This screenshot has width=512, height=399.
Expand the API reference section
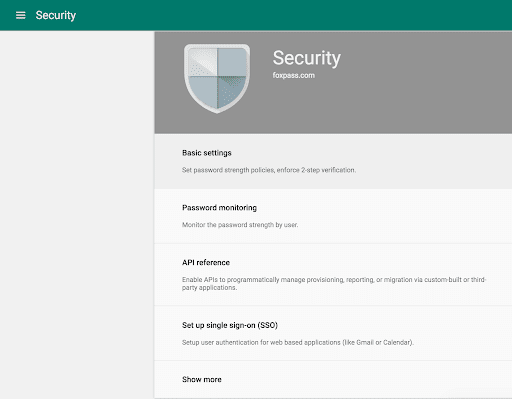(x=333, y=275)
